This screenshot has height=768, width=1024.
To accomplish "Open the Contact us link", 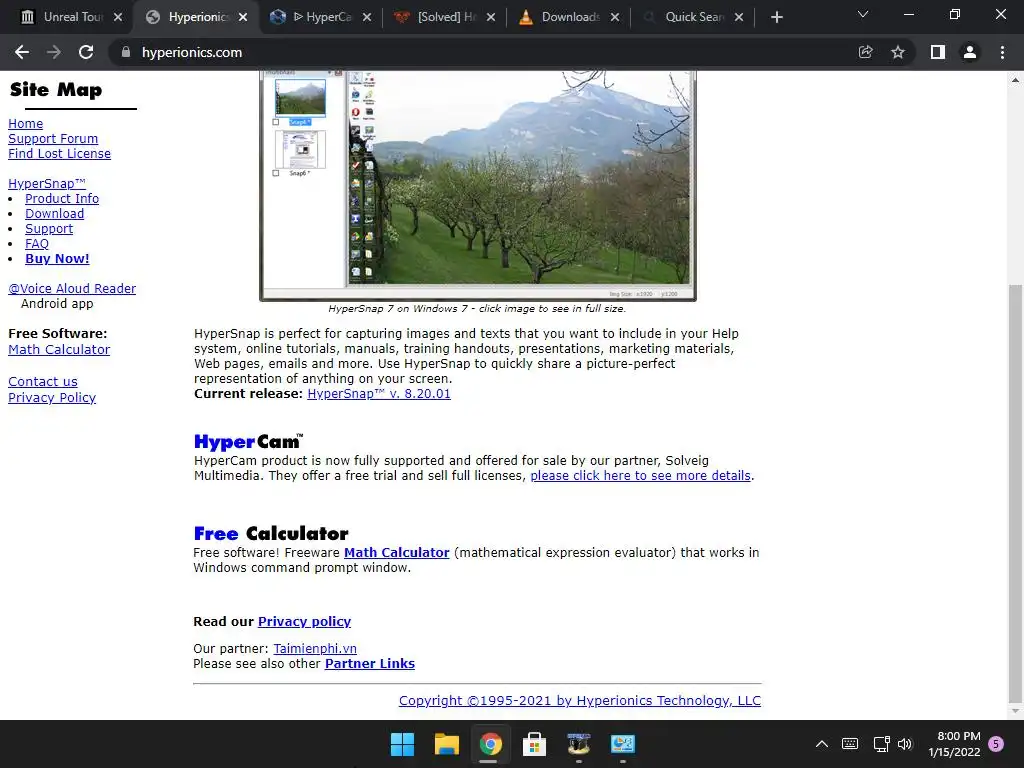I will tap(42, 381).
